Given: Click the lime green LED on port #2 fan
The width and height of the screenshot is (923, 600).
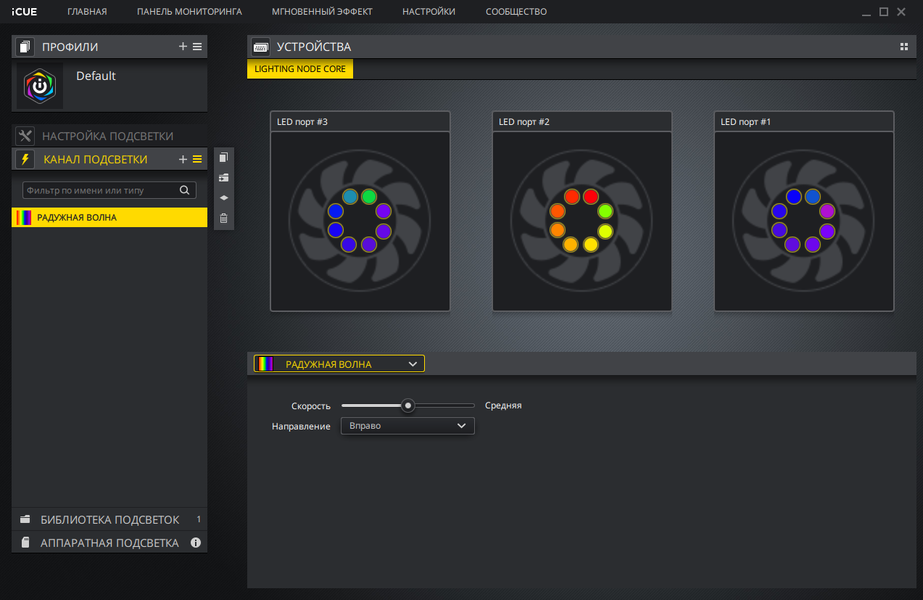Looking at the screenshot, I should 605,211.
